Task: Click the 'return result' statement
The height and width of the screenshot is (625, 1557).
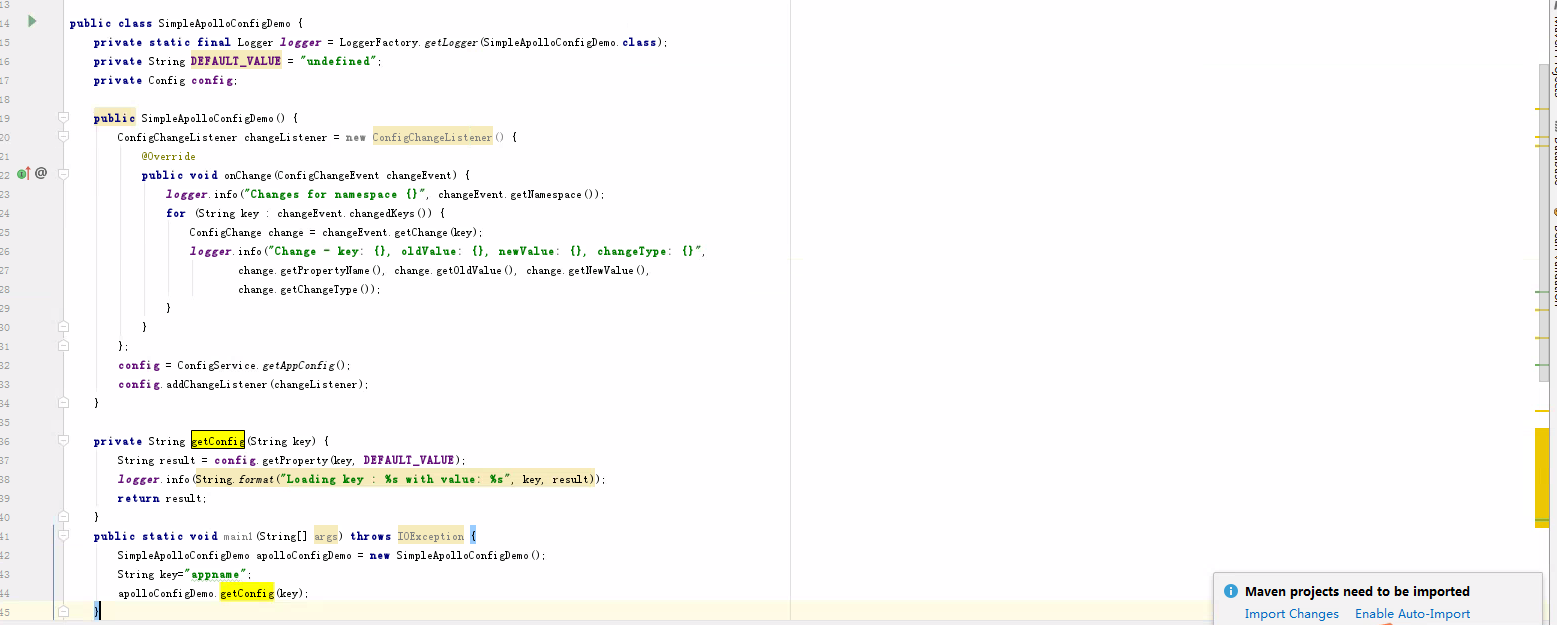Action: click(x=161, y=498)
